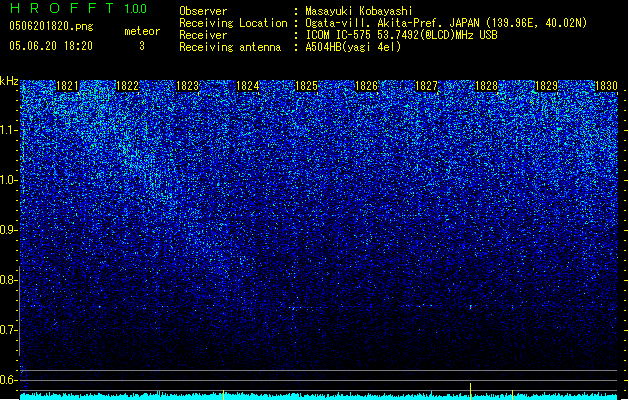Click the A504HB(yagi 4el) antenna text
The height and width of the screenshot is (400, 629).
click(x=353, y=47)
